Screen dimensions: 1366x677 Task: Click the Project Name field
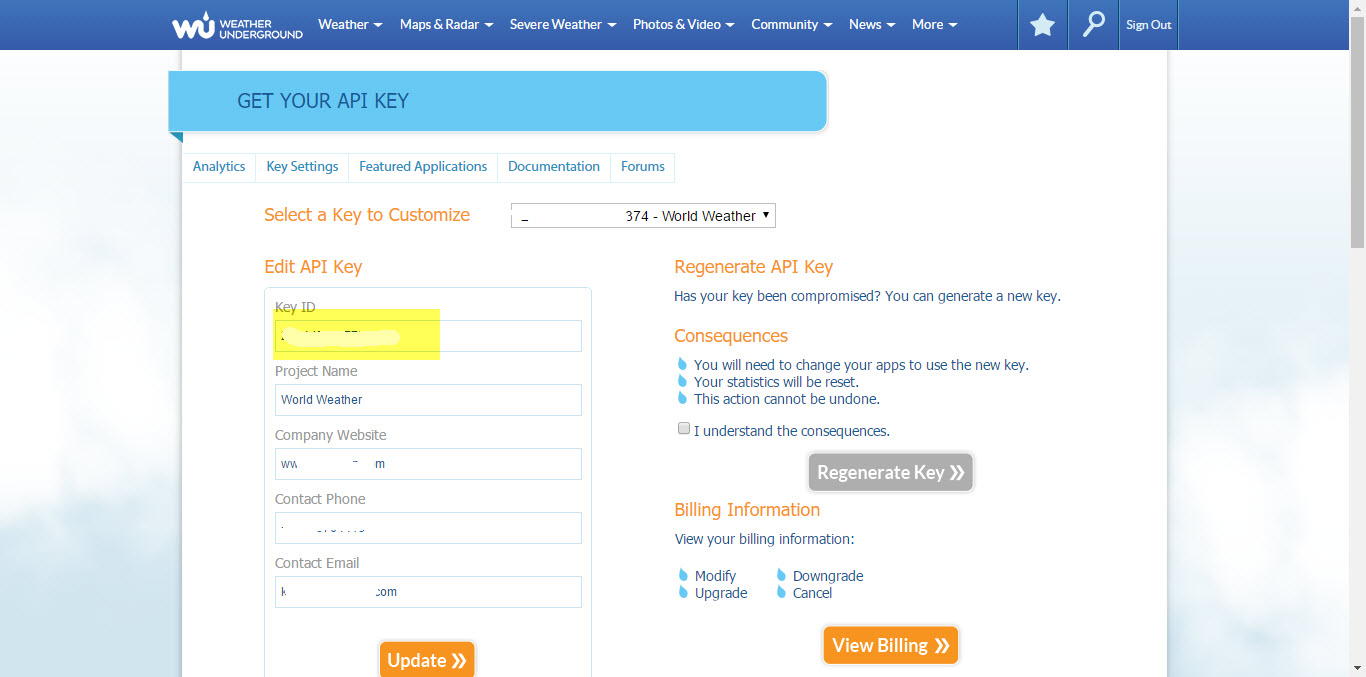[x=428, y=400]
